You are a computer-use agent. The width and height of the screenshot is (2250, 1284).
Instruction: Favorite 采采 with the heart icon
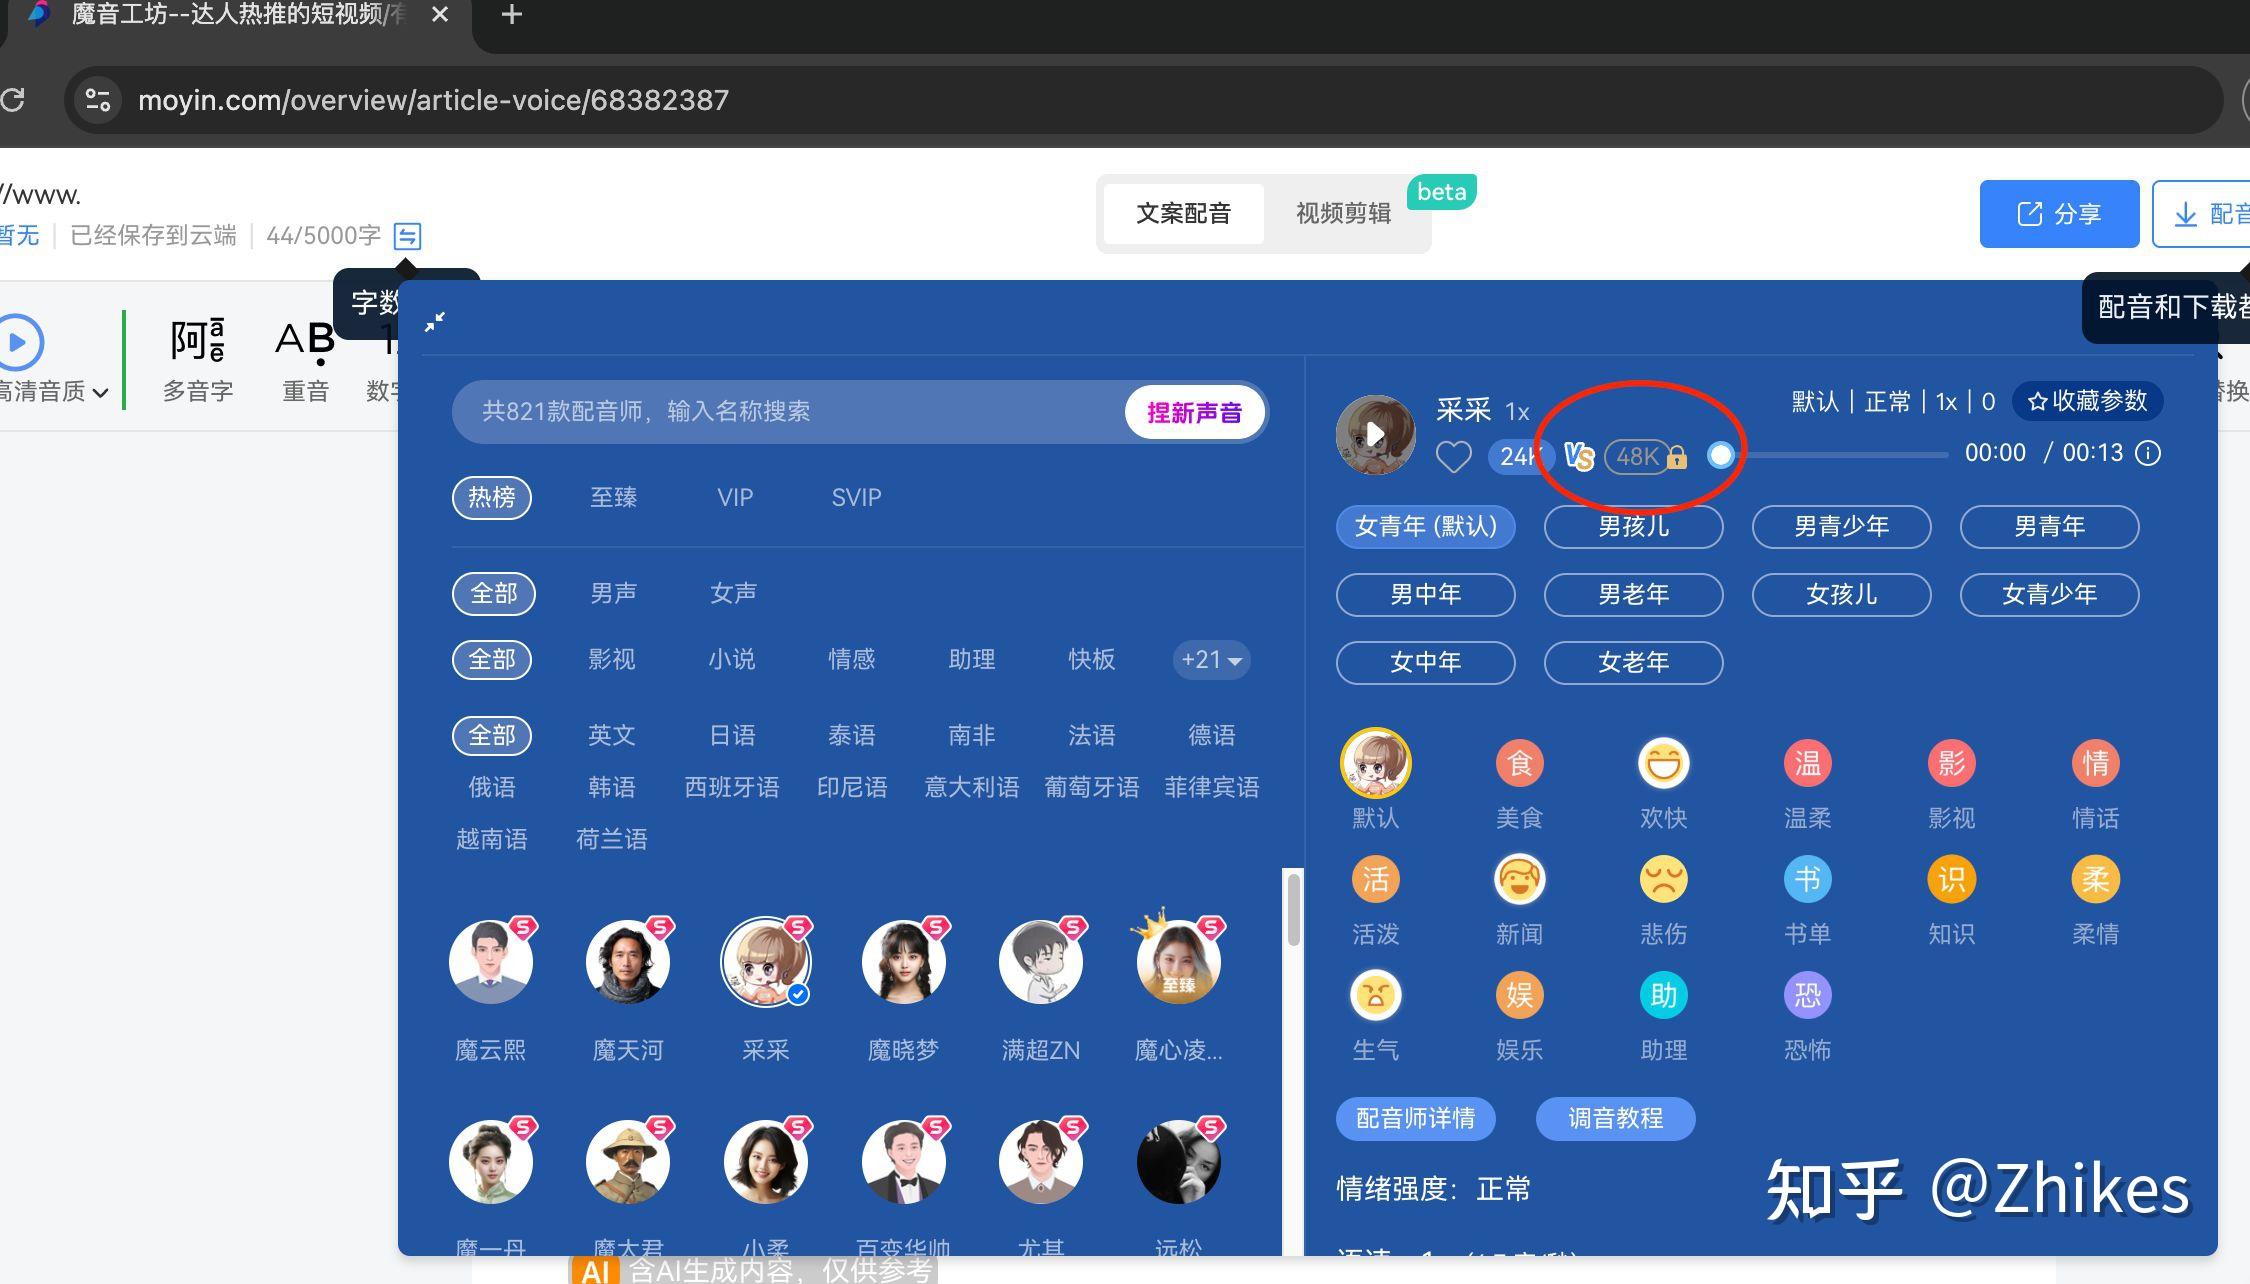coord(1453,457)
